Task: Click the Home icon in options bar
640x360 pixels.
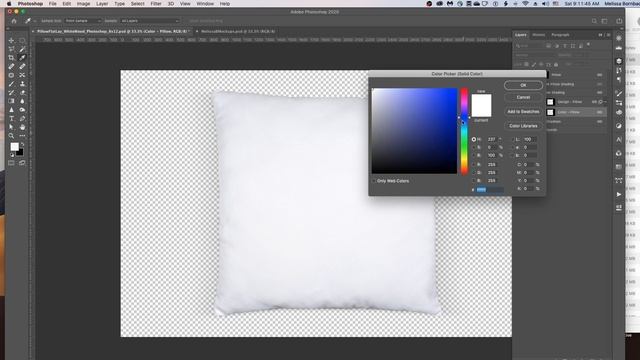Action: pos(14,21)
